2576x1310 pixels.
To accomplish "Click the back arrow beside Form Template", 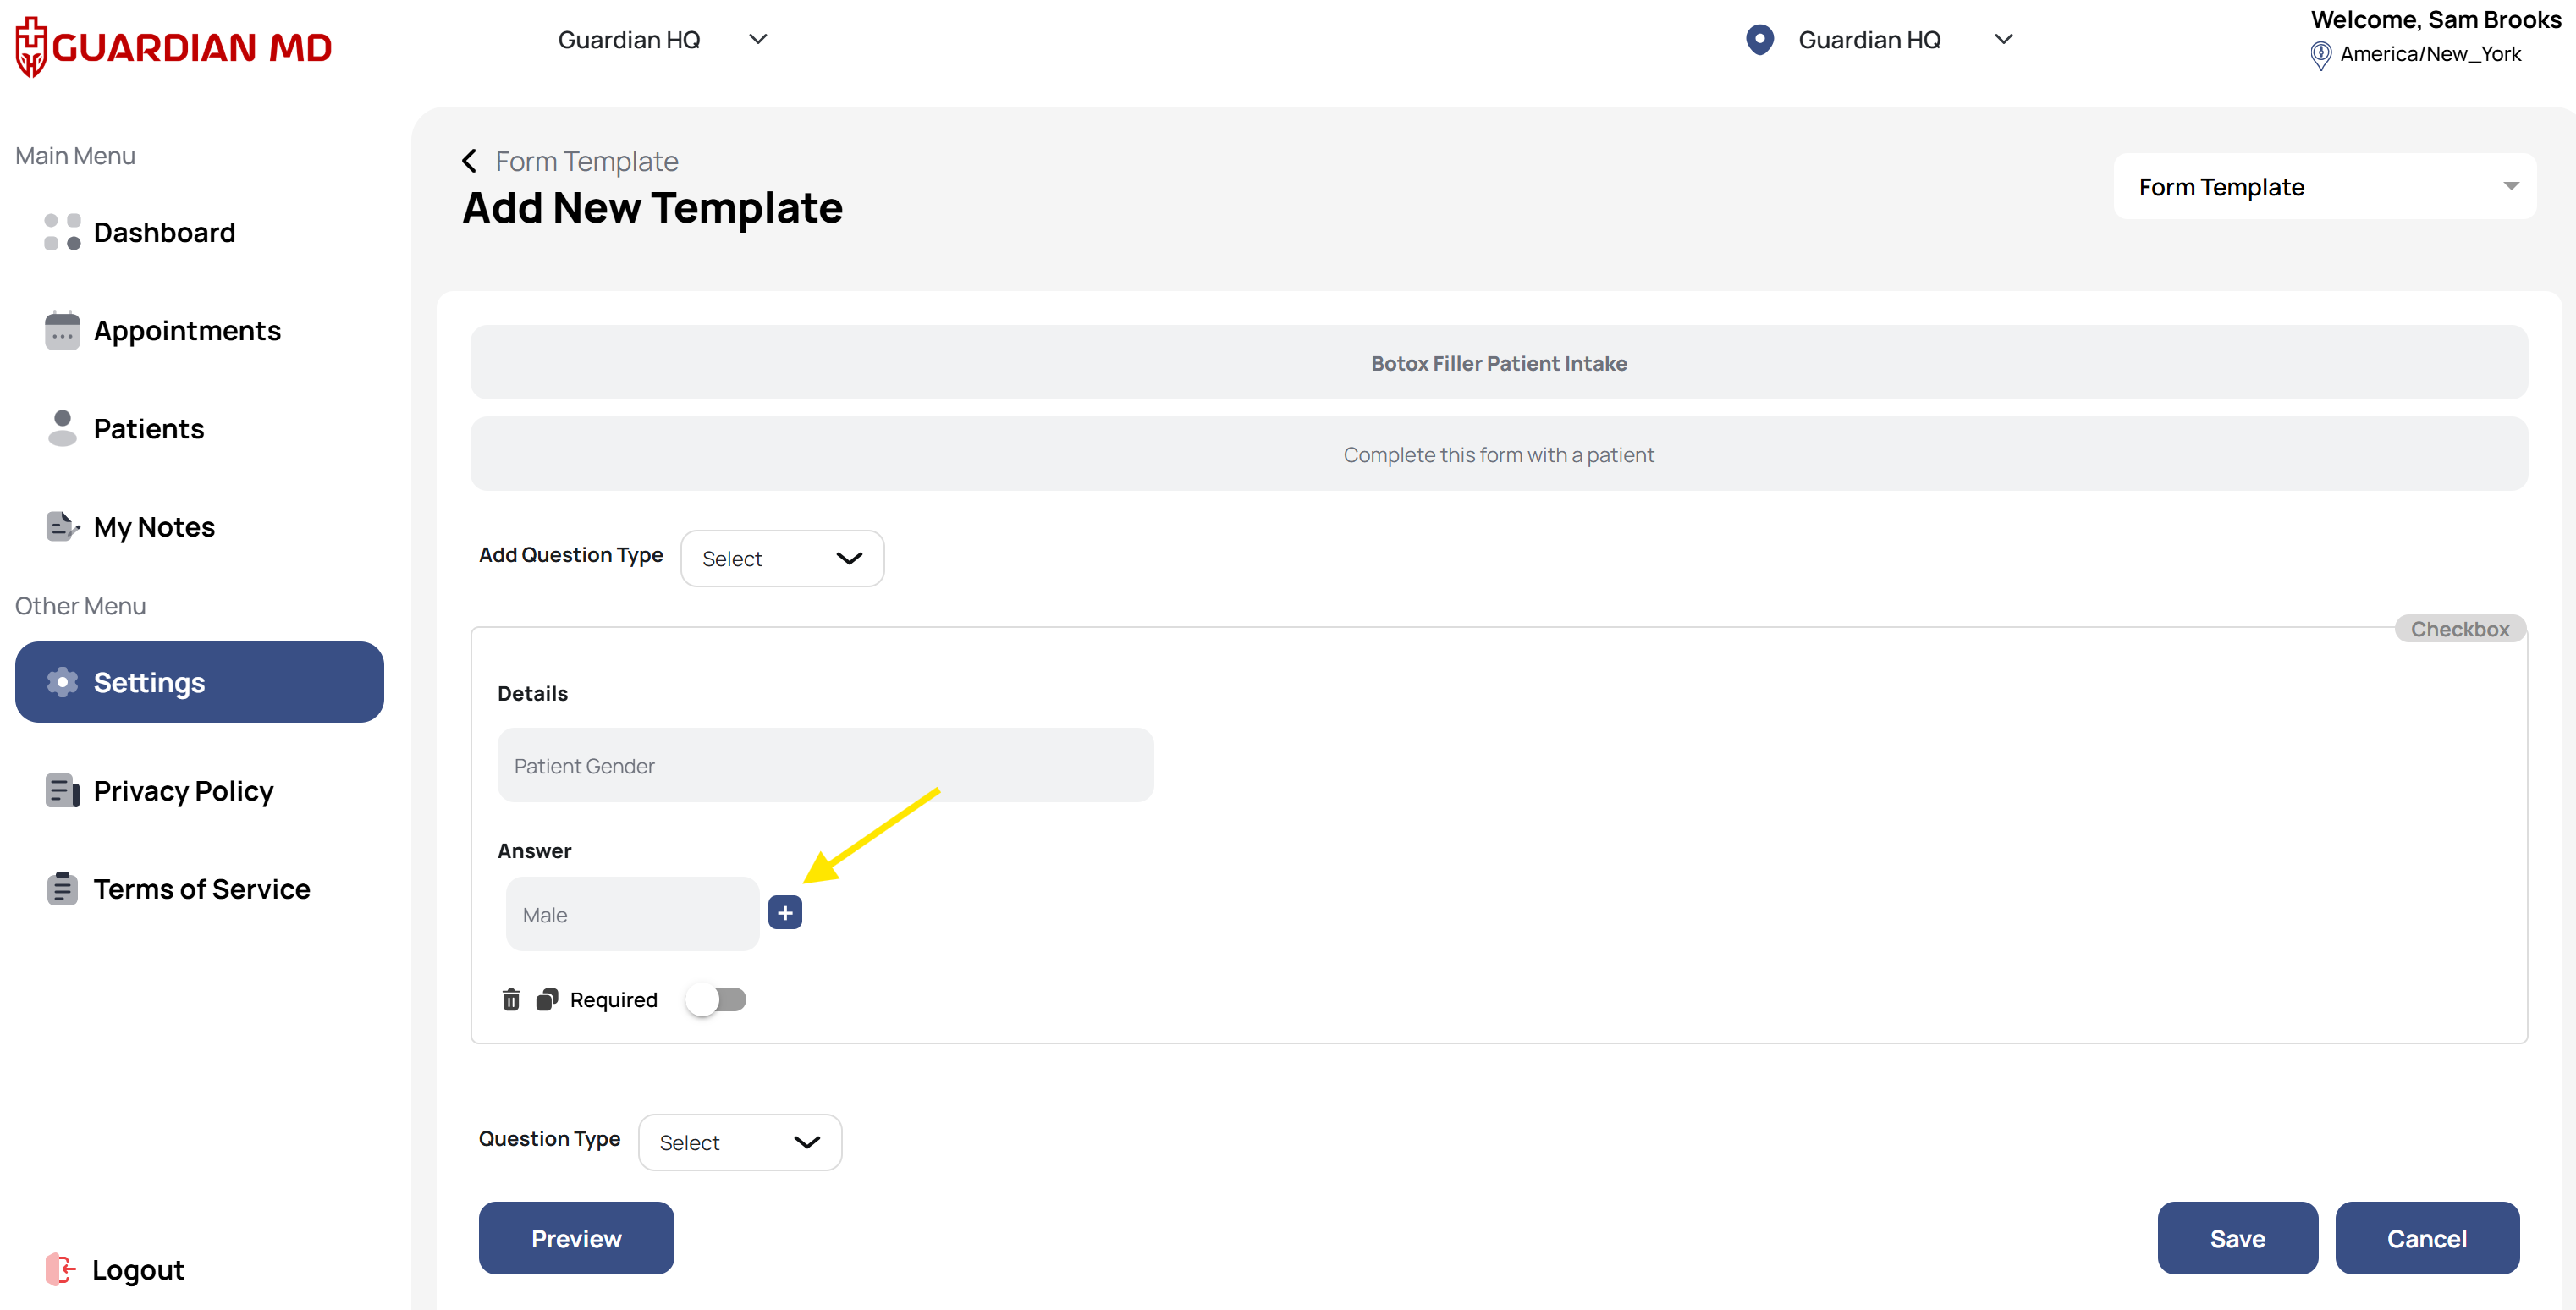I will [469, 161].
